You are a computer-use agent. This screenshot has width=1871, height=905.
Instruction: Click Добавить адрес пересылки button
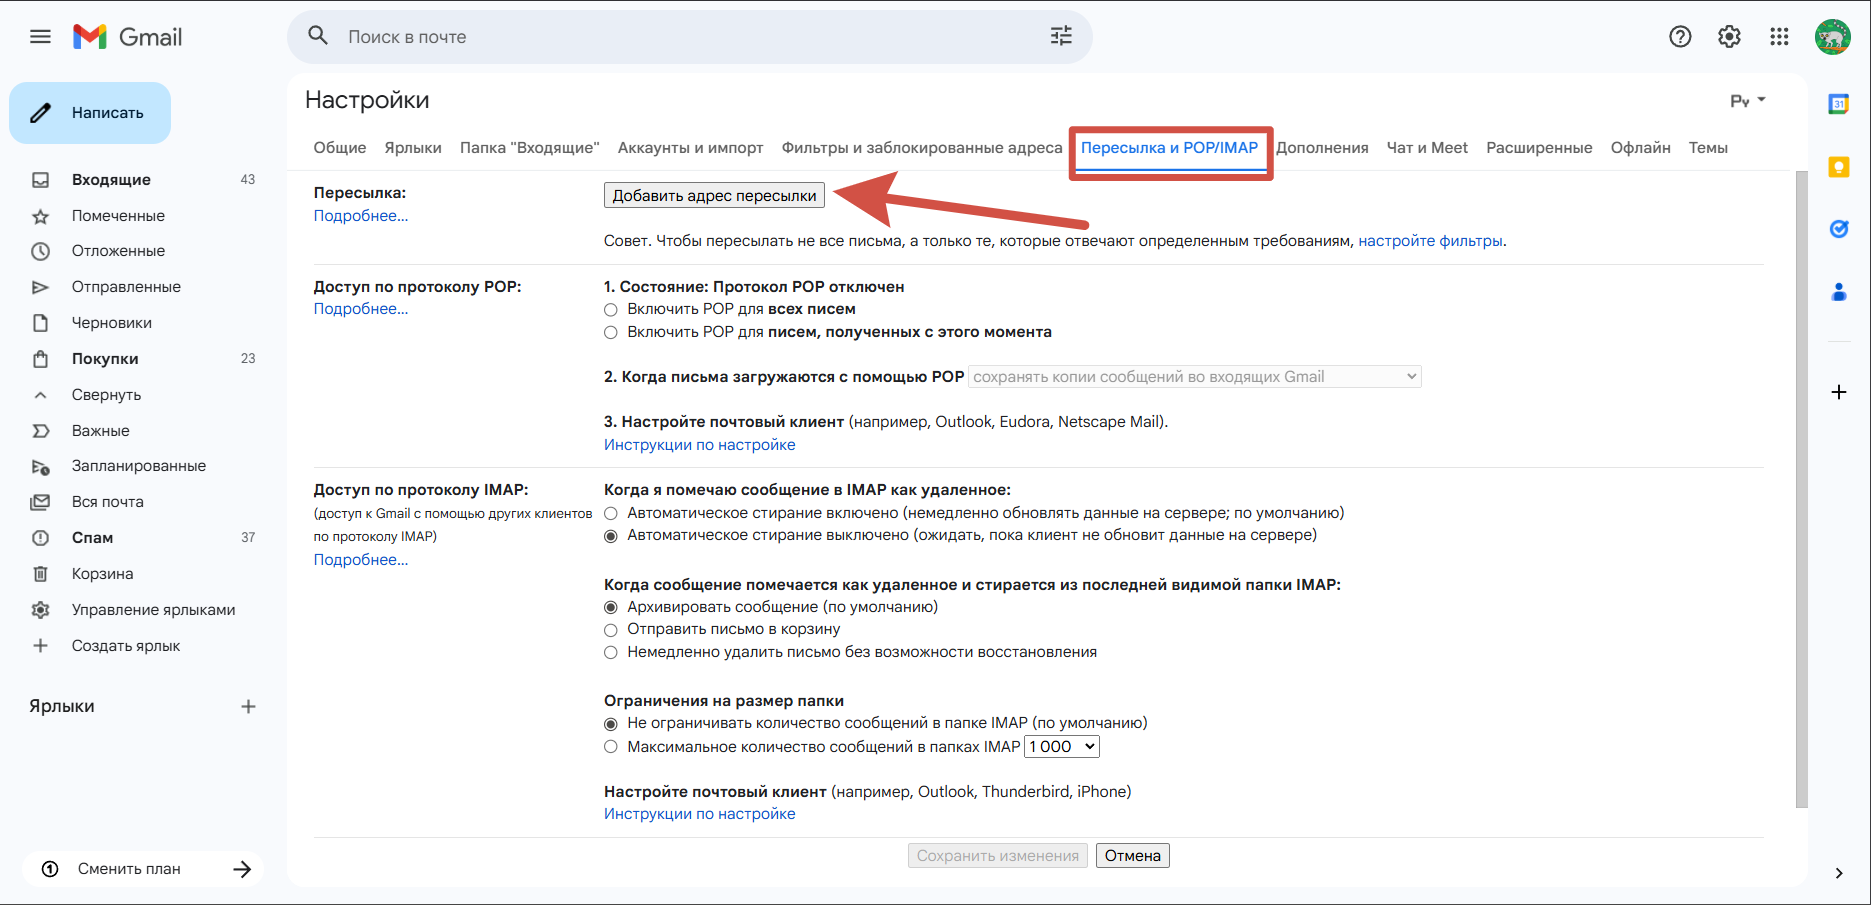pos(714,195)
